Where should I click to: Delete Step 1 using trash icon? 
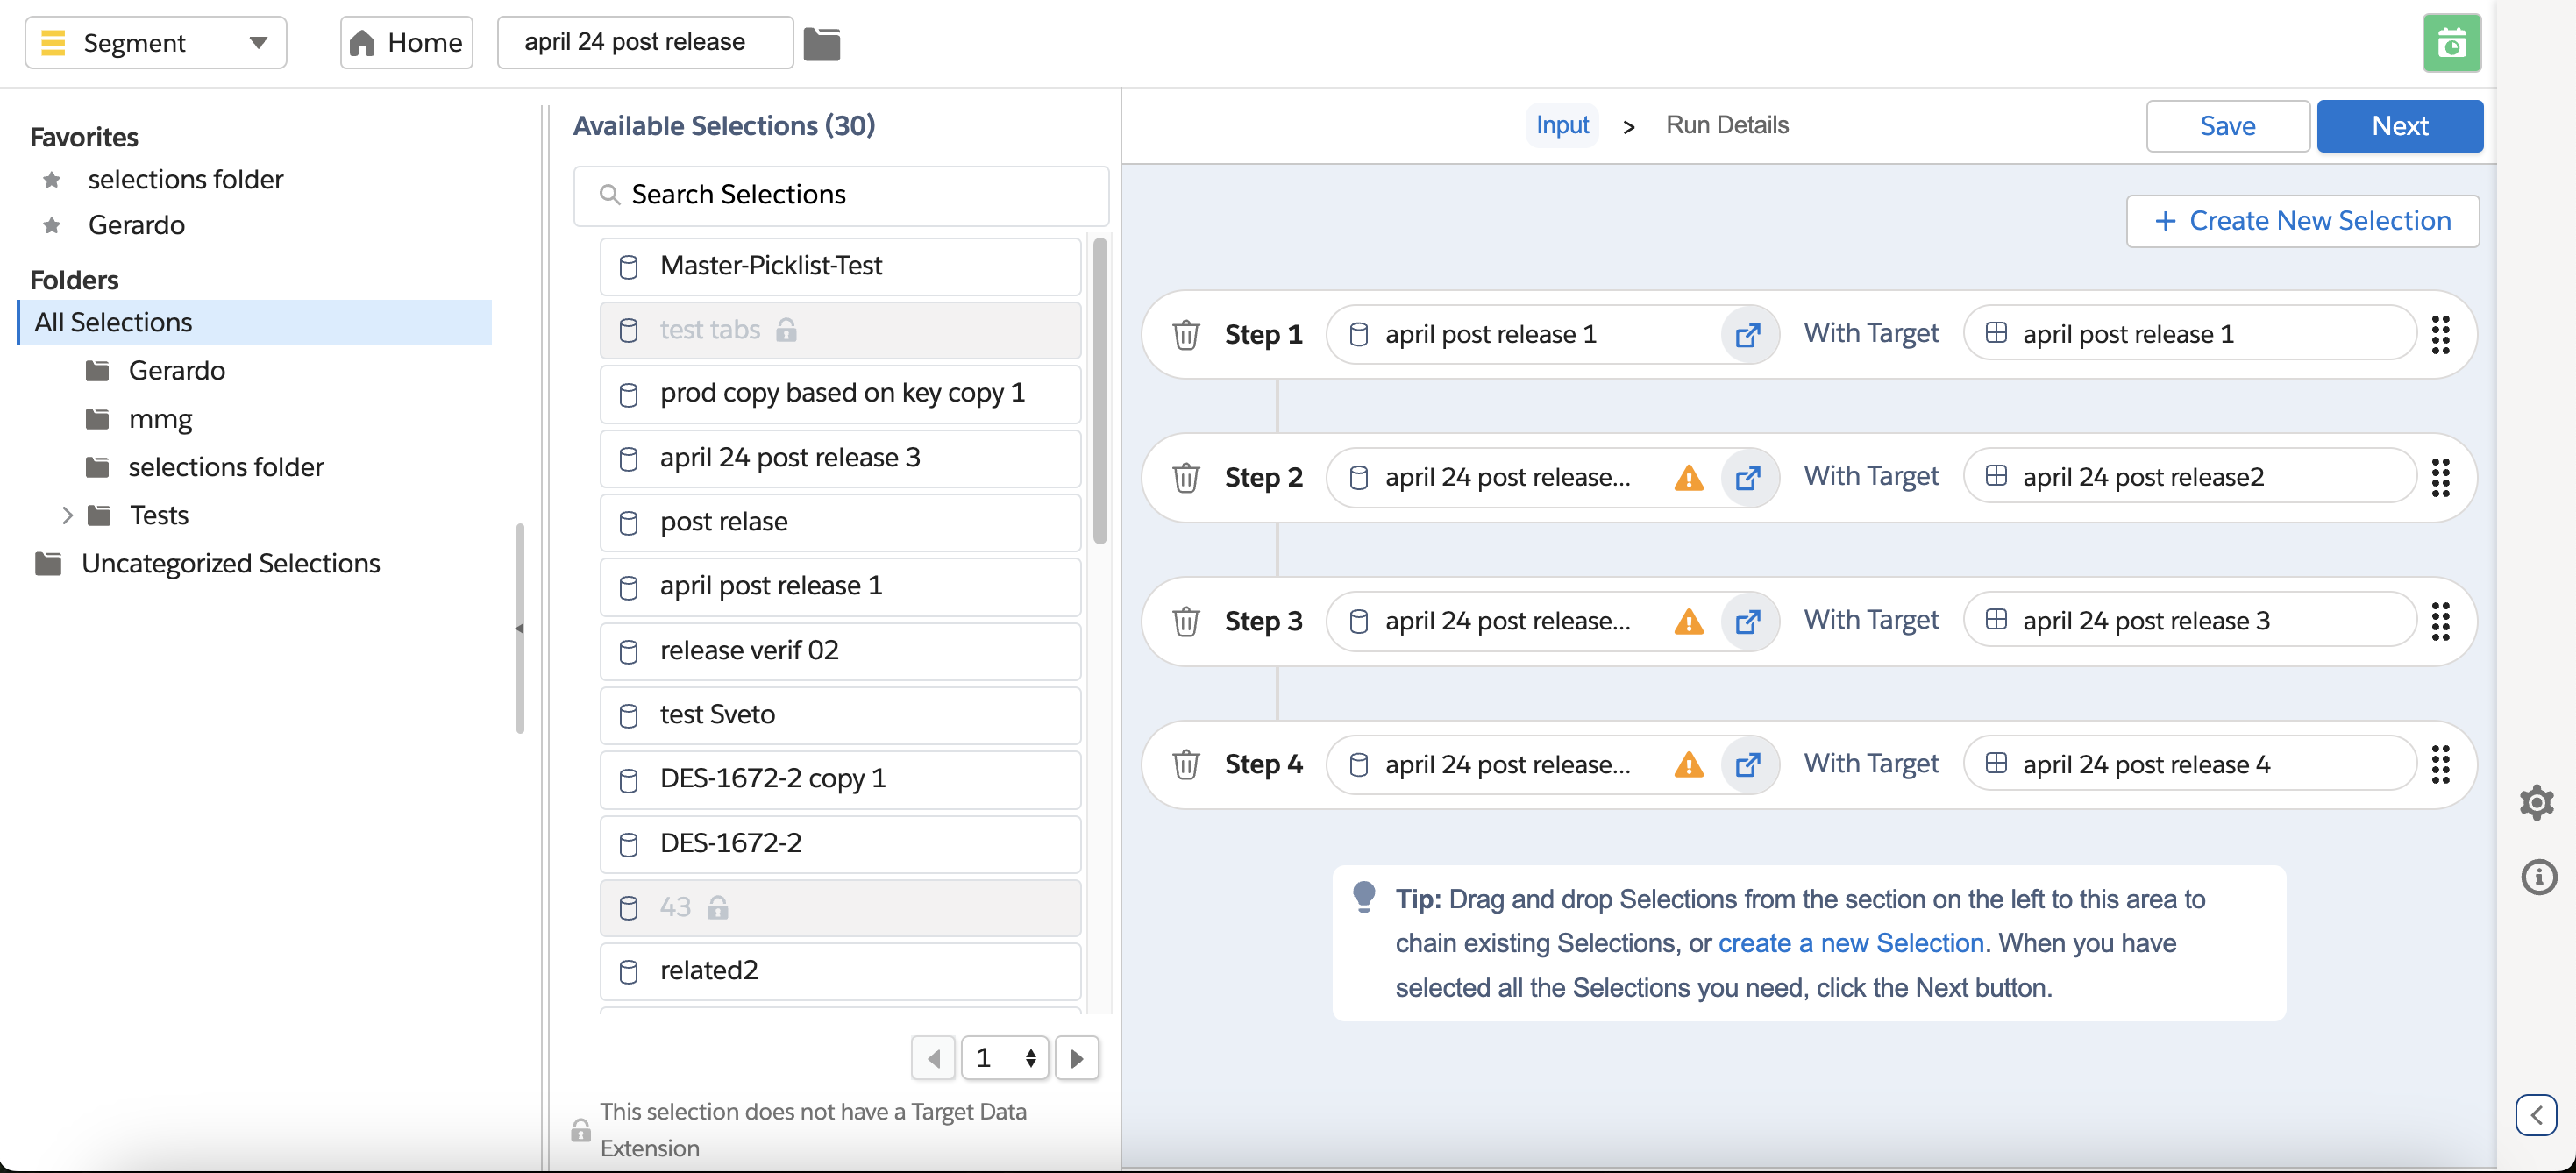pyautogui.click(x=1185, y=334)
